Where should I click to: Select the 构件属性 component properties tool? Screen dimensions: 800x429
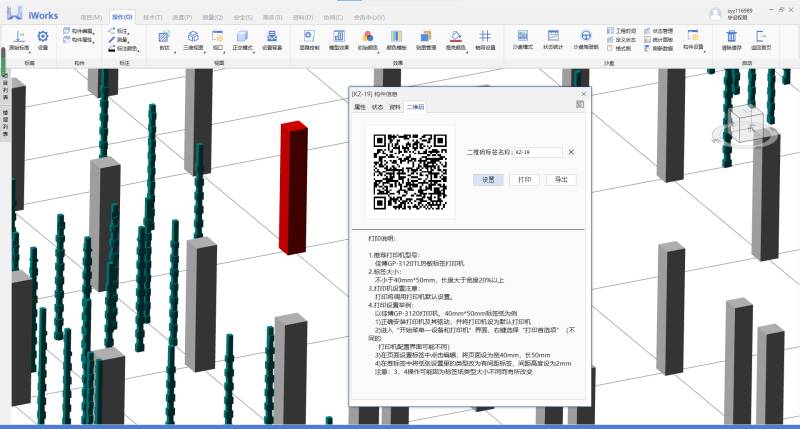tap(78, 40)
